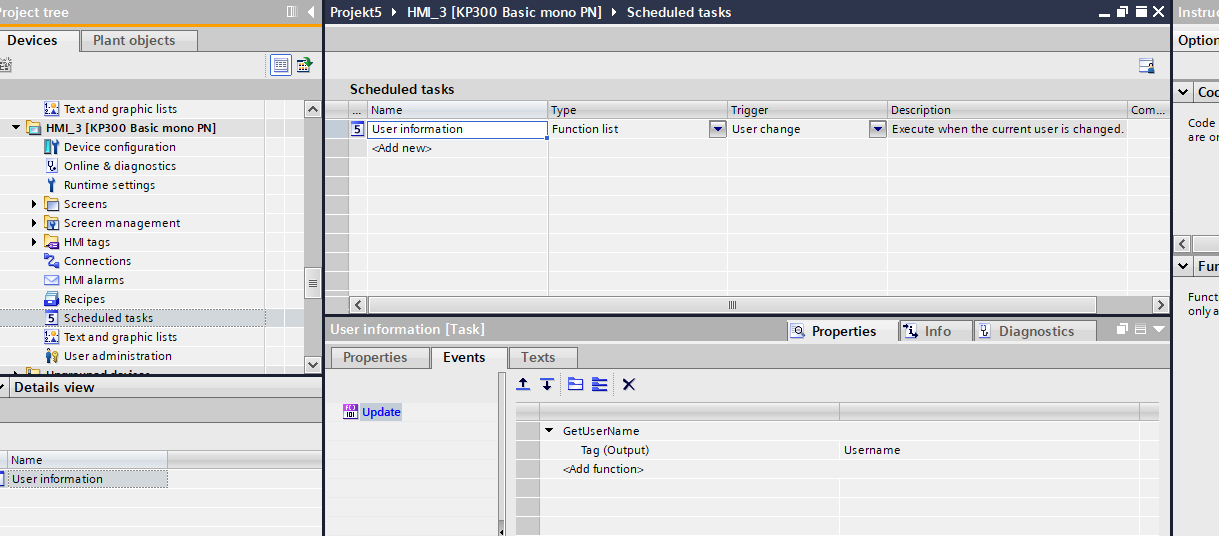Click <Add new> in Scheduled tasks table
Viewport: 1219px width, 536px height.
coord(402,148)
